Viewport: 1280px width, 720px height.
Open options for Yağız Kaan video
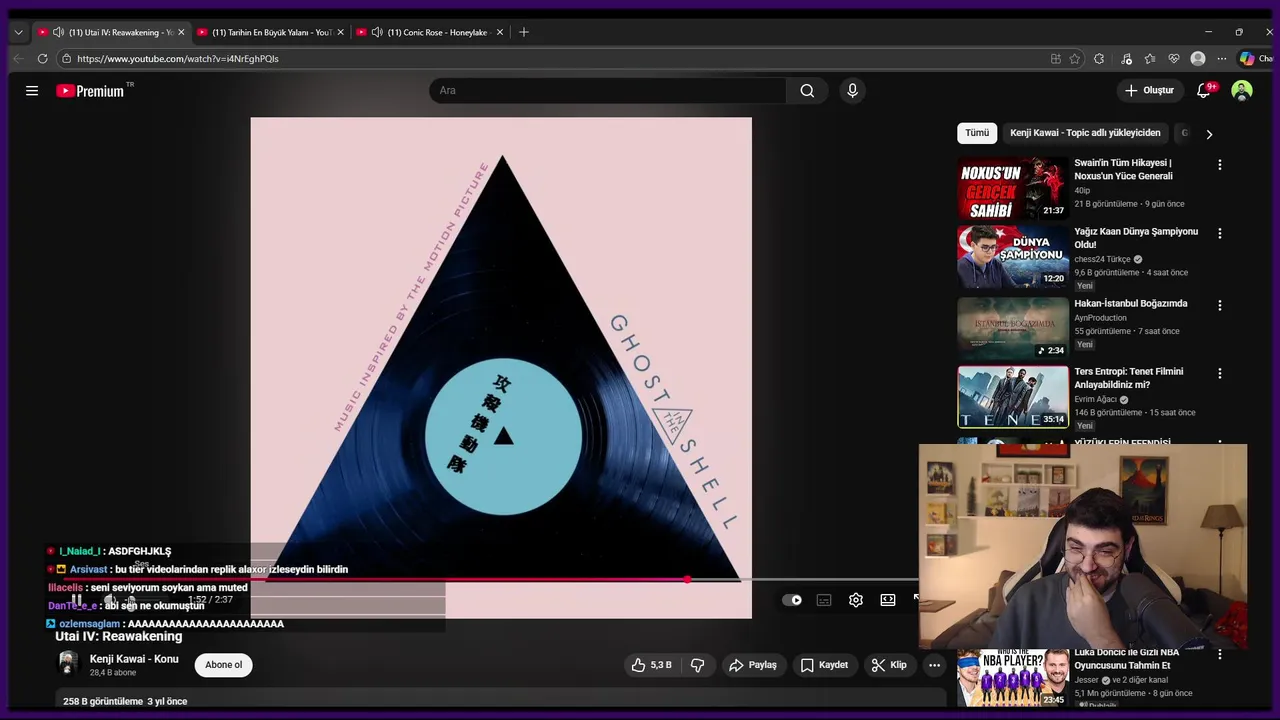click(1219, 233)
